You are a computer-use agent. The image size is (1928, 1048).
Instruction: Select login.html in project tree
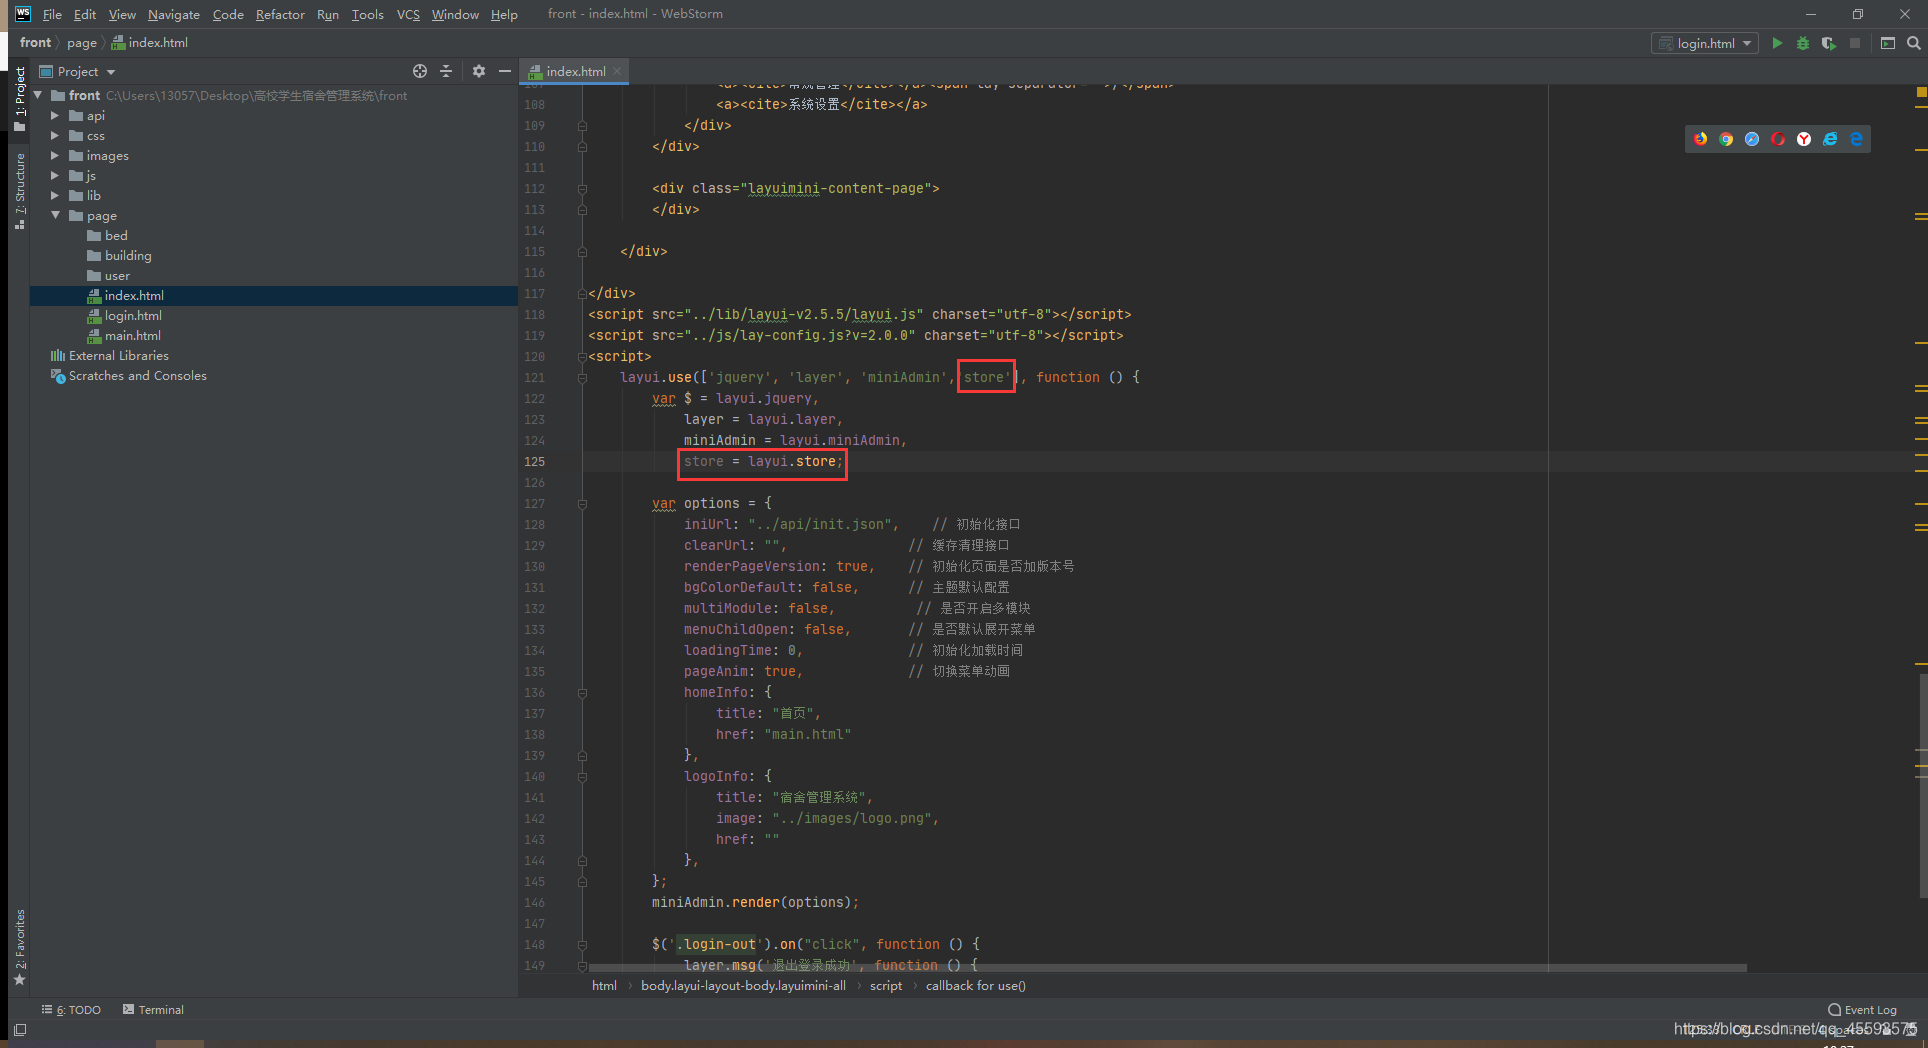(x=133, y=316)
